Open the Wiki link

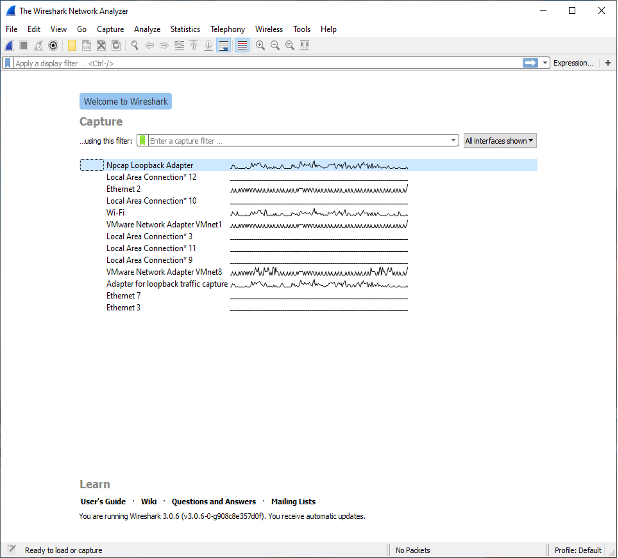[x=149, y=501]
